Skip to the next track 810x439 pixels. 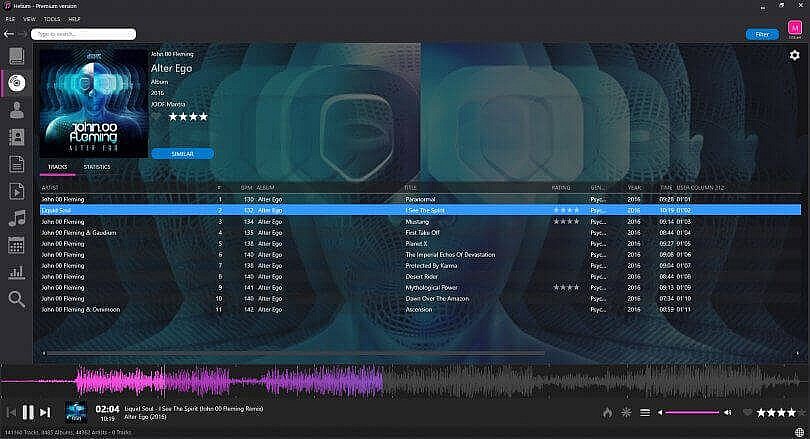pyautogui.click(x=45, y=412)
